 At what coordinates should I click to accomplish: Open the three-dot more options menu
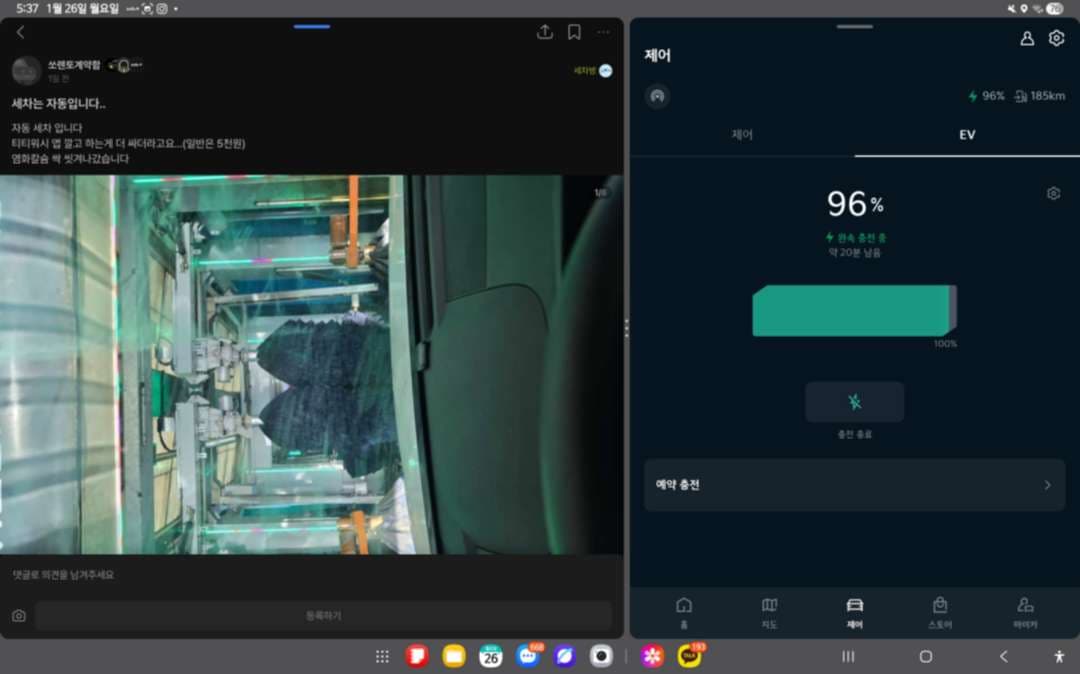(x=603, y=32)
